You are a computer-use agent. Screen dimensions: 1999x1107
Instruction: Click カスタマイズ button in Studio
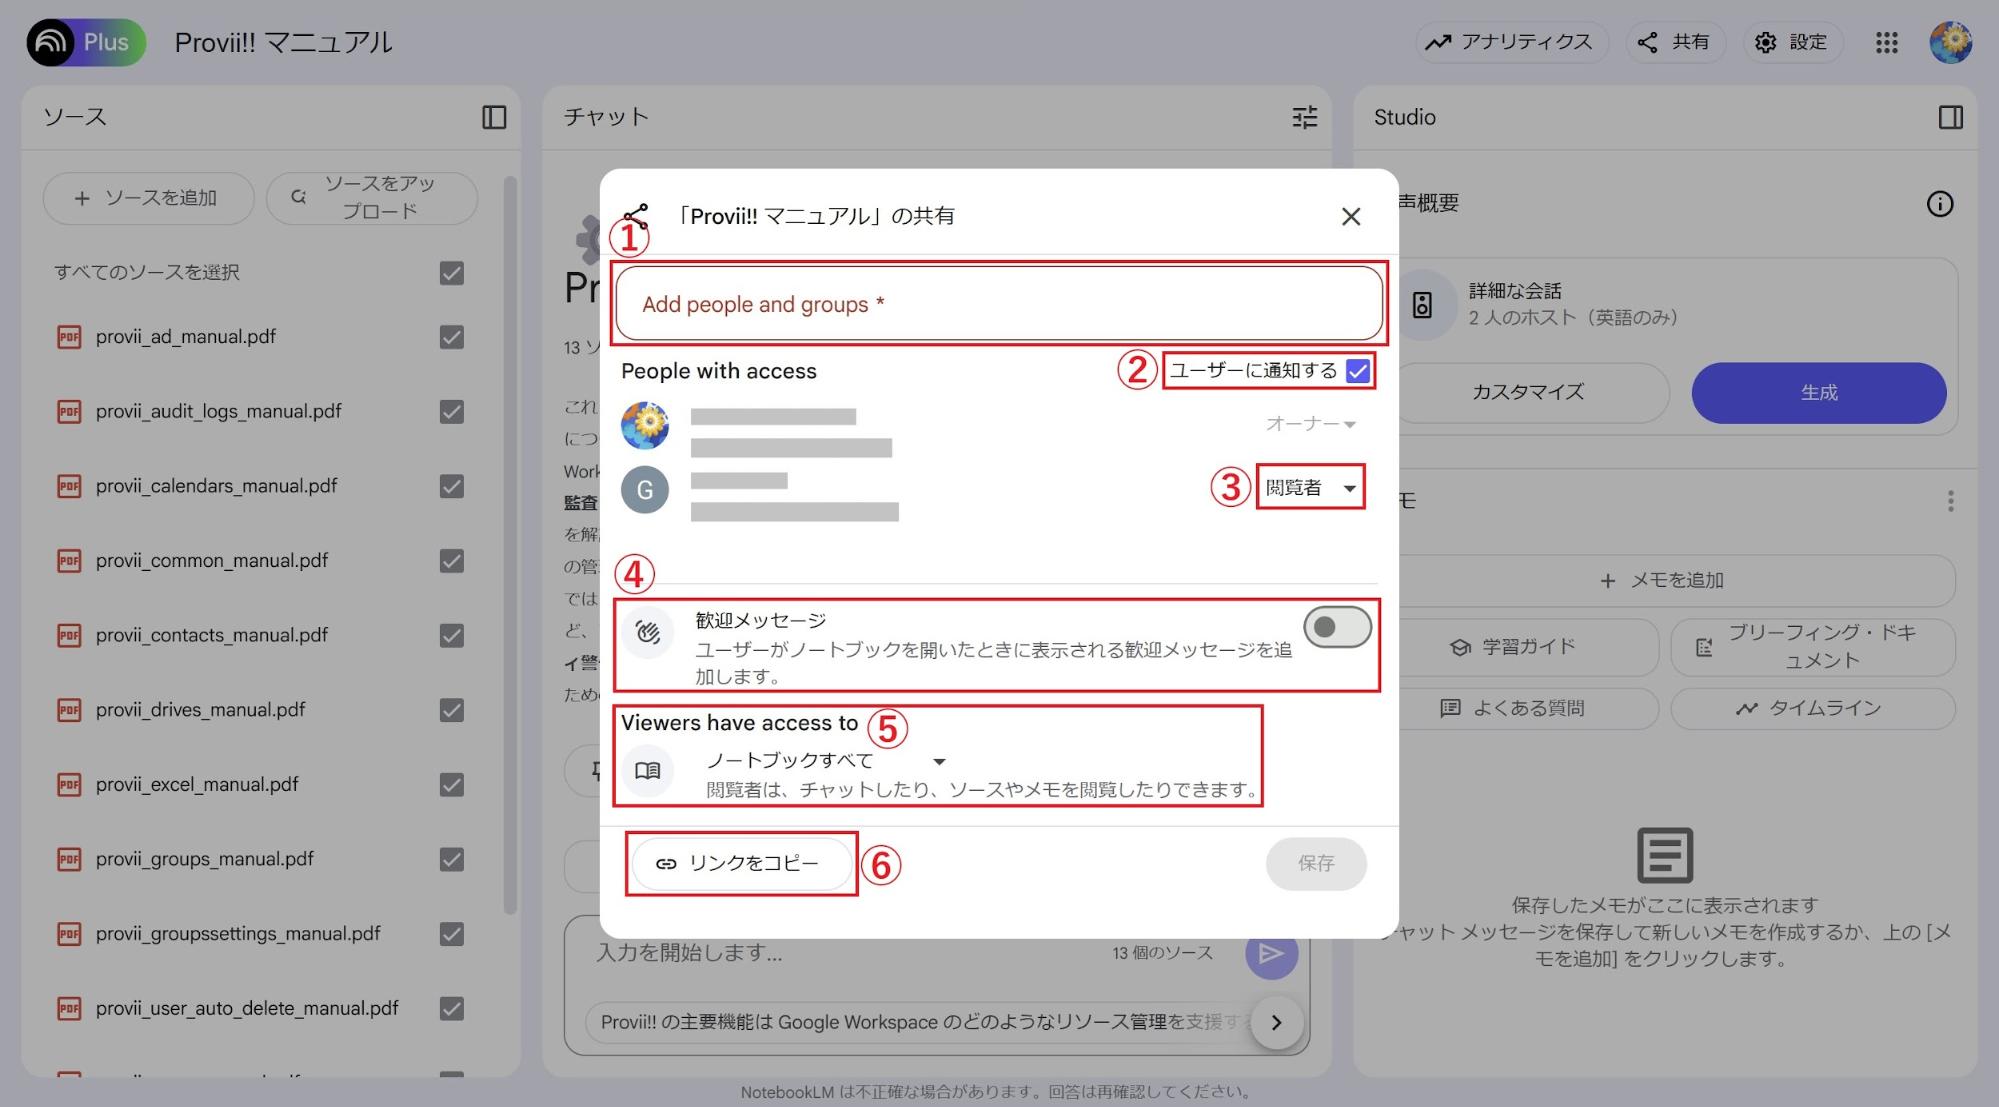[x=1528, y=392]
